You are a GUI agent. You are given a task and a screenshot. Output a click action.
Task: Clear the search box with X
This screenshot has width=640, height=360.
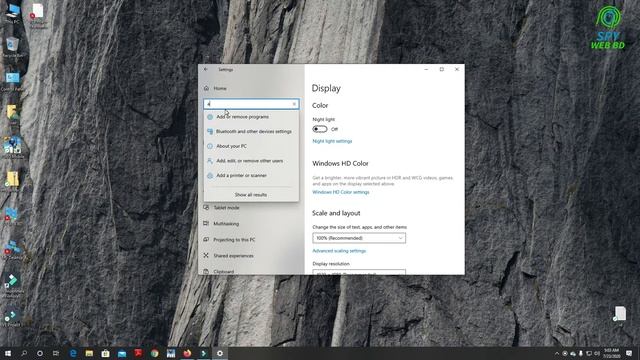click(294, 104)
